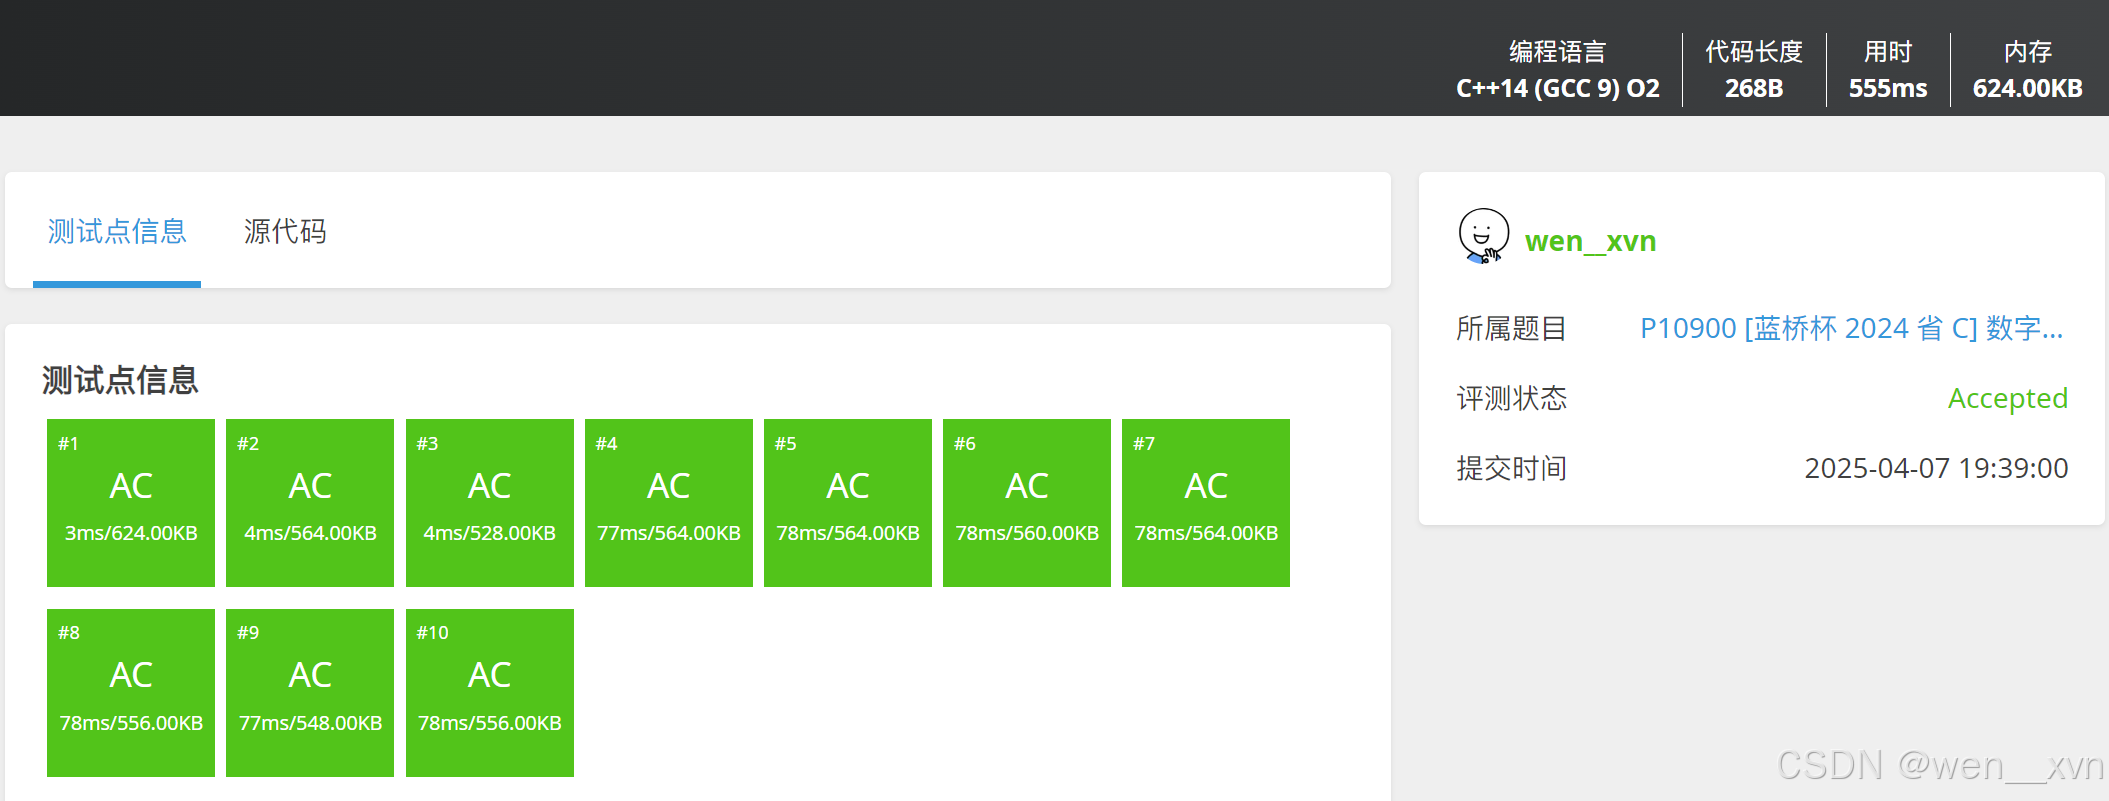Click the 用时 header label

pyautogui.click(x=1888, y=52)
